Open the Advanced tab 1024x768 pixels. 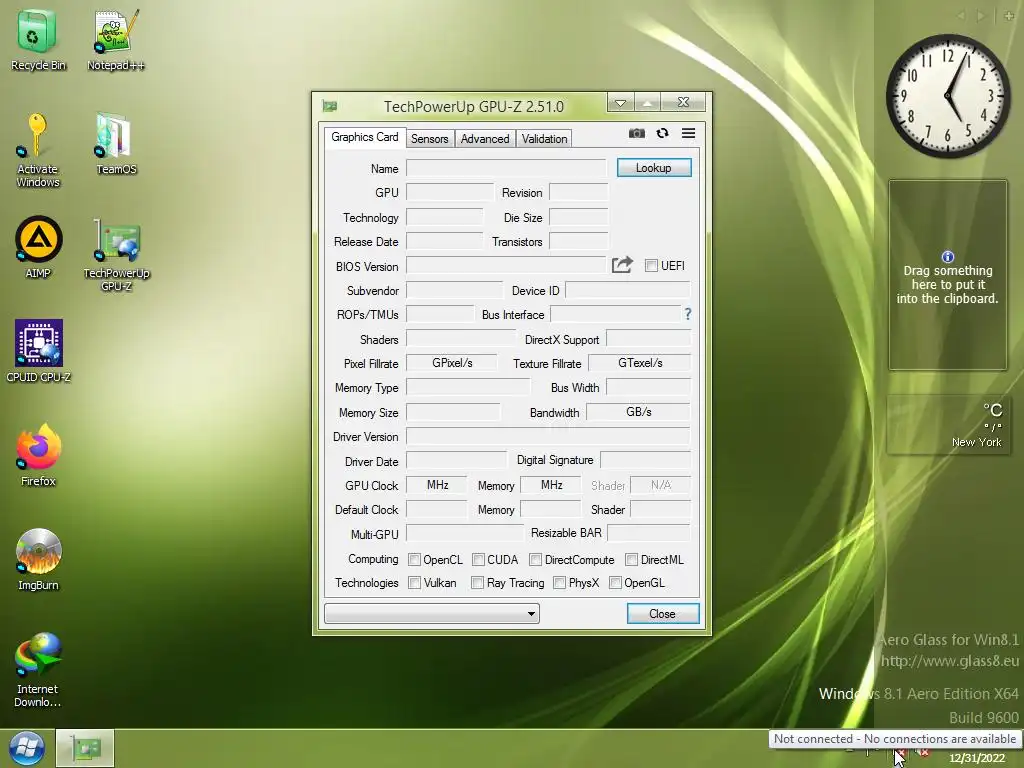[485, 138]
